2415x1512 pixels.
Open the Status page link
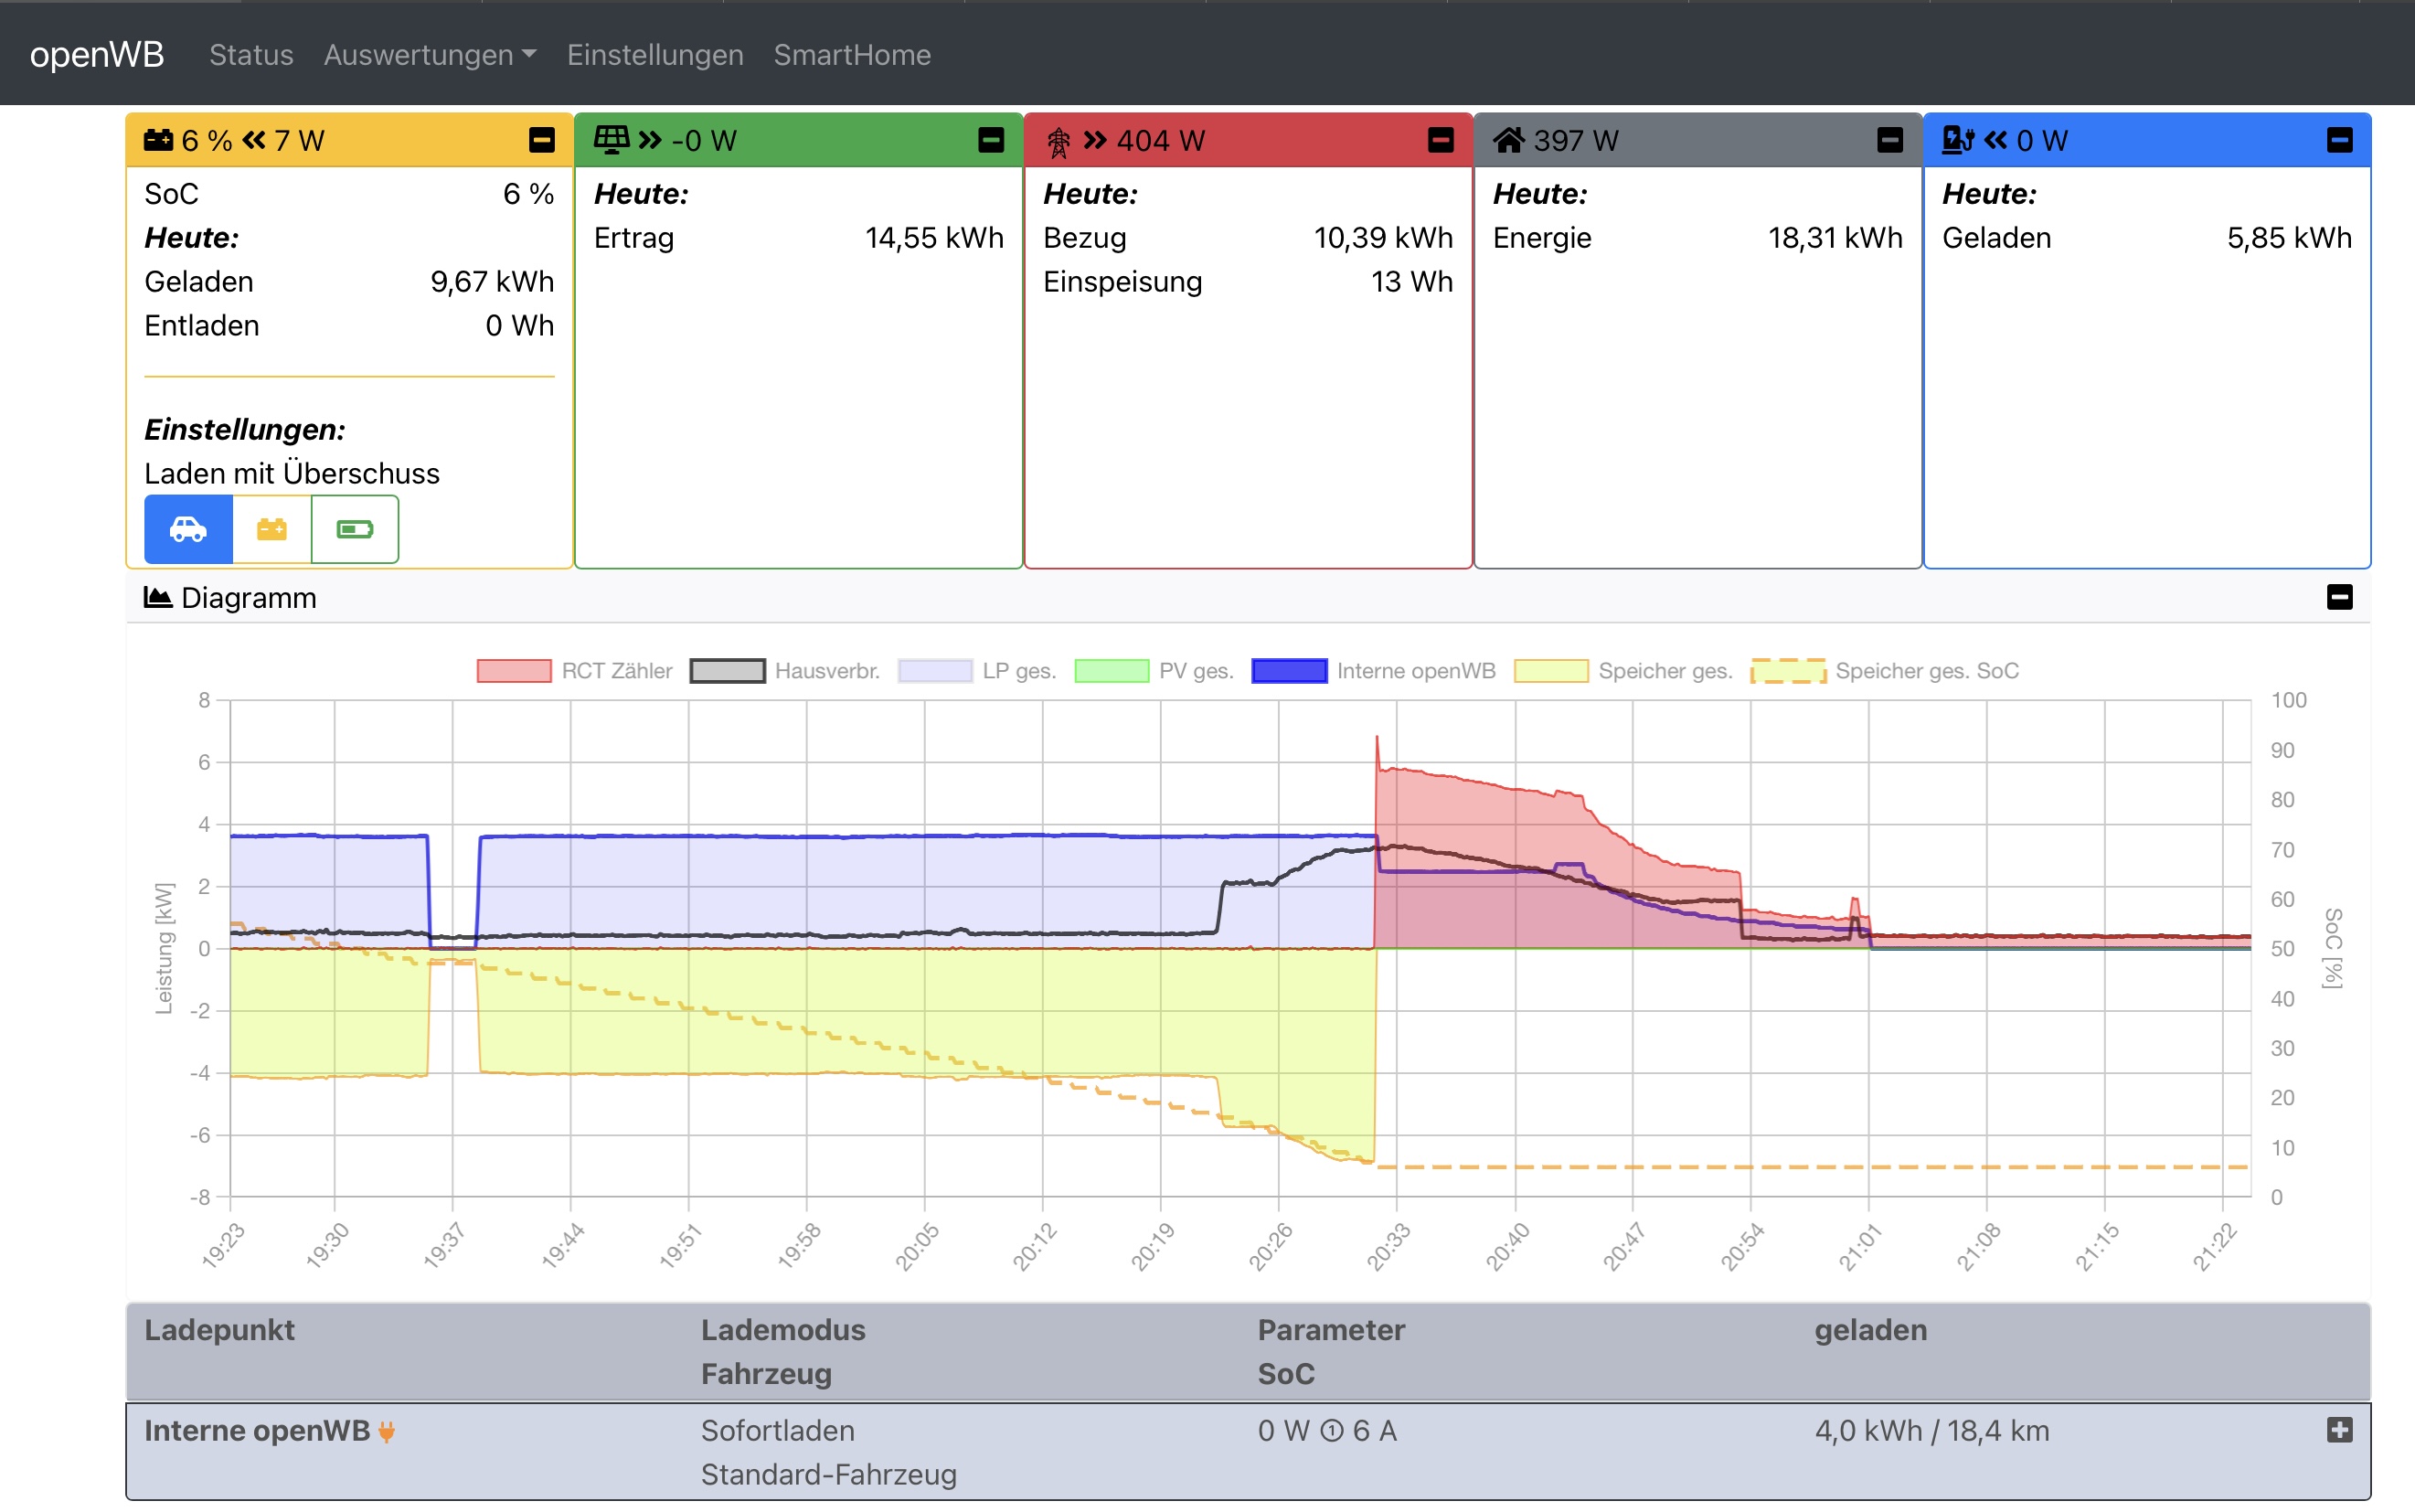[251, 55]
